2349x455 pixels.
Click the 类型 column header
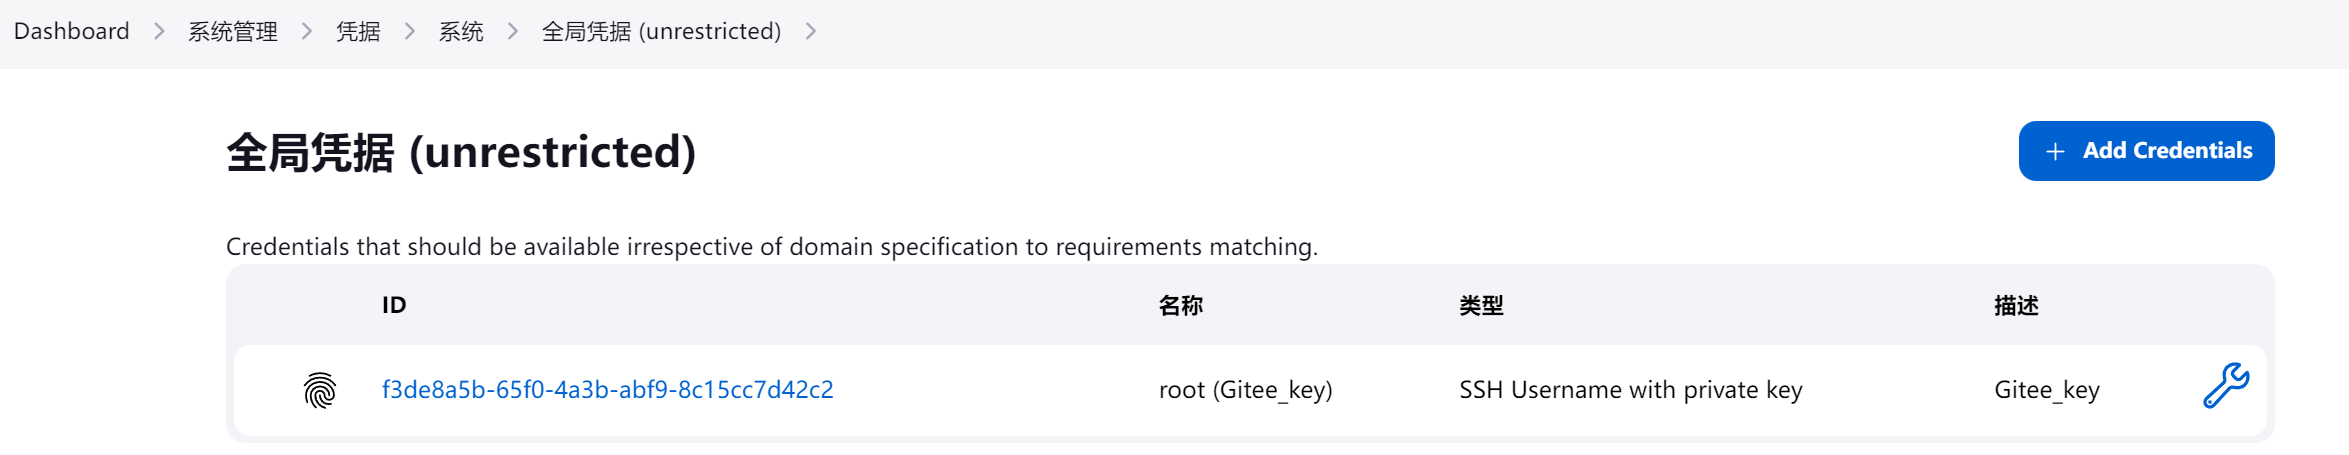(x=1481, y=306)
